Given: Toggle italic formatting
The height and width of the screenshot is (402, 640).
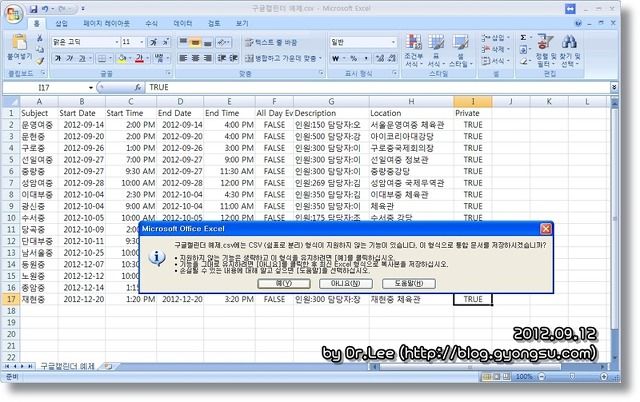Looking at the screenshot, I should coord(70,59).
